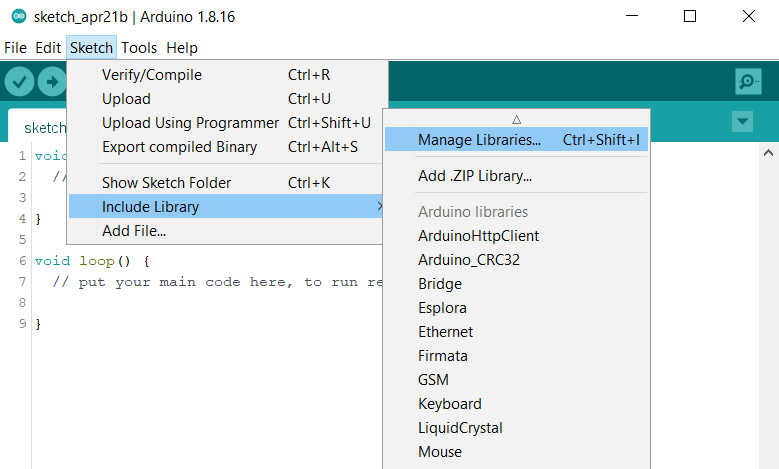Open the tab options dropdown arrow
The image size is (779, 469).
click(x=742, y=122)
